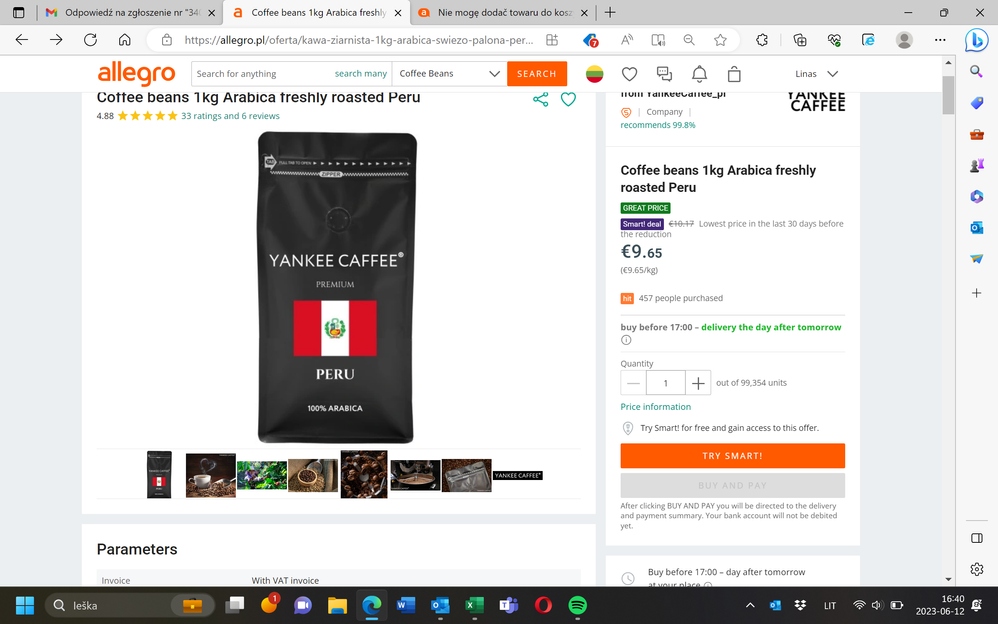Open a new browser tab
The image size is (998, 624).
[610, 13]
